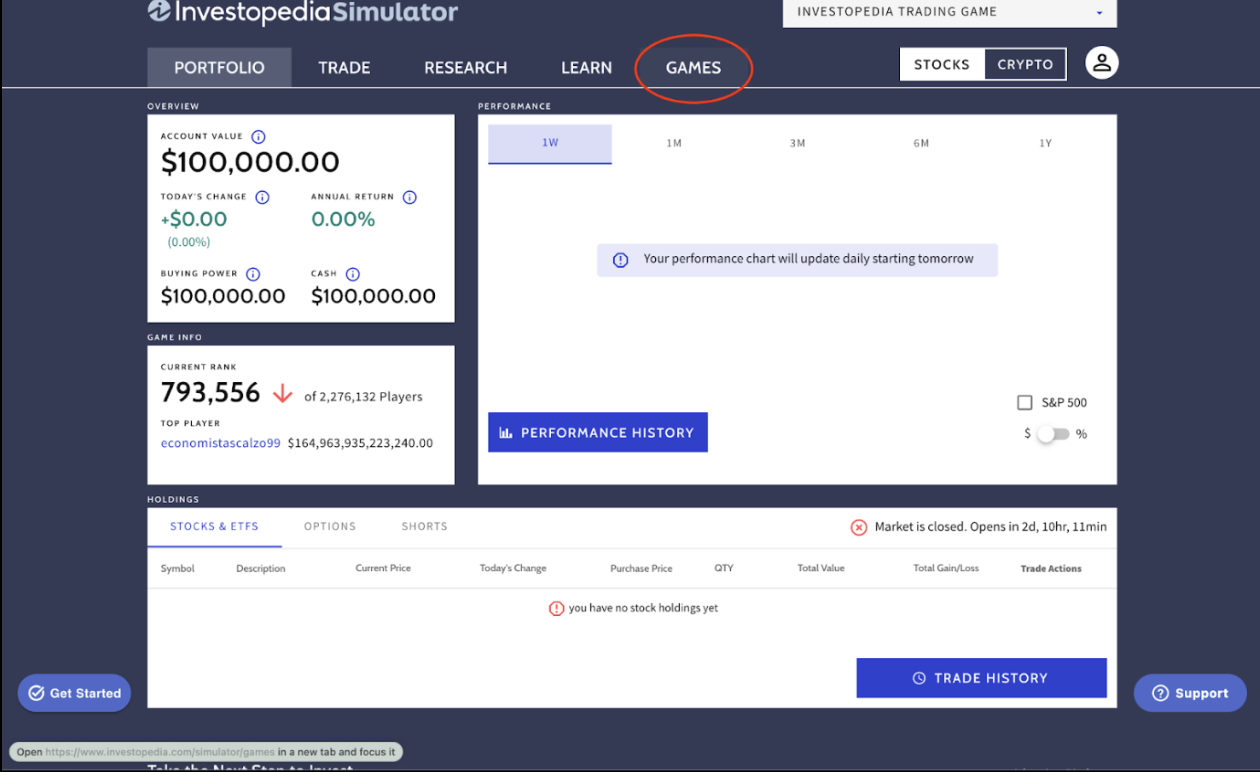Click warning icon beside no stock holdings
This screenshot has height=772, width=1260.
coord(556,608)
